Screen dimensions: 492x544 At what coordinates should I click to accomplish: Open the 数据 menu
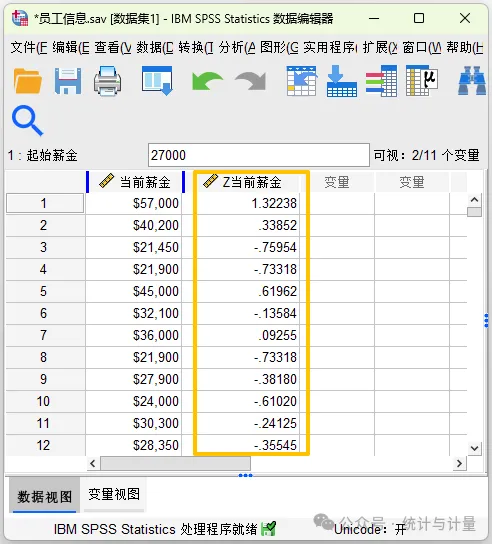click(155, 48)
